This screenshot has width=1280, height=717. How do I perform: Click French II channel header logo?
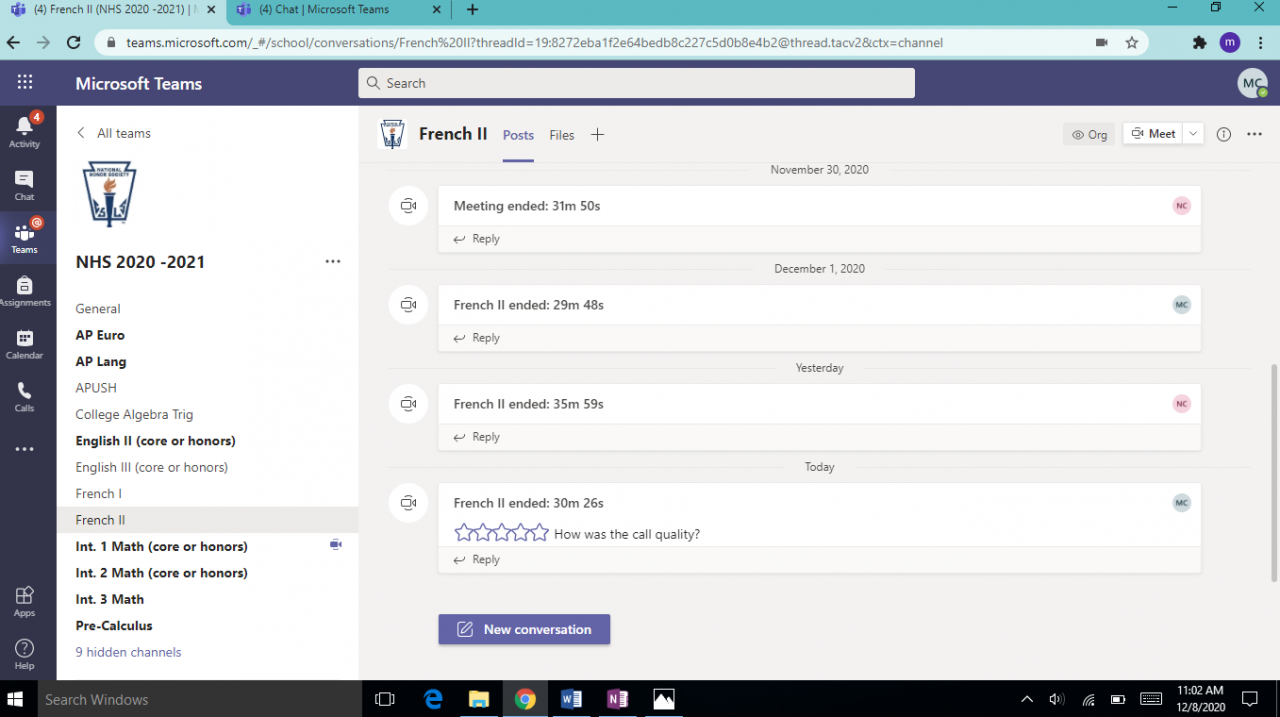click(x=392, y=134)
